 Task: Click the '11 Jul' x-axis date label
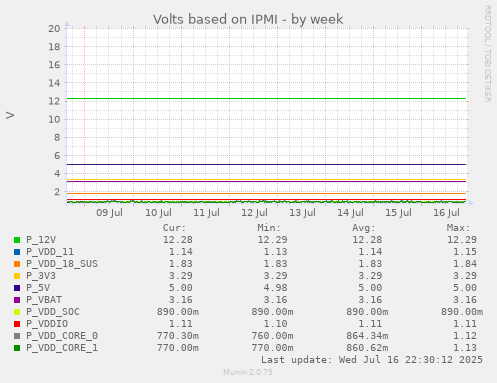pos(206,213)
